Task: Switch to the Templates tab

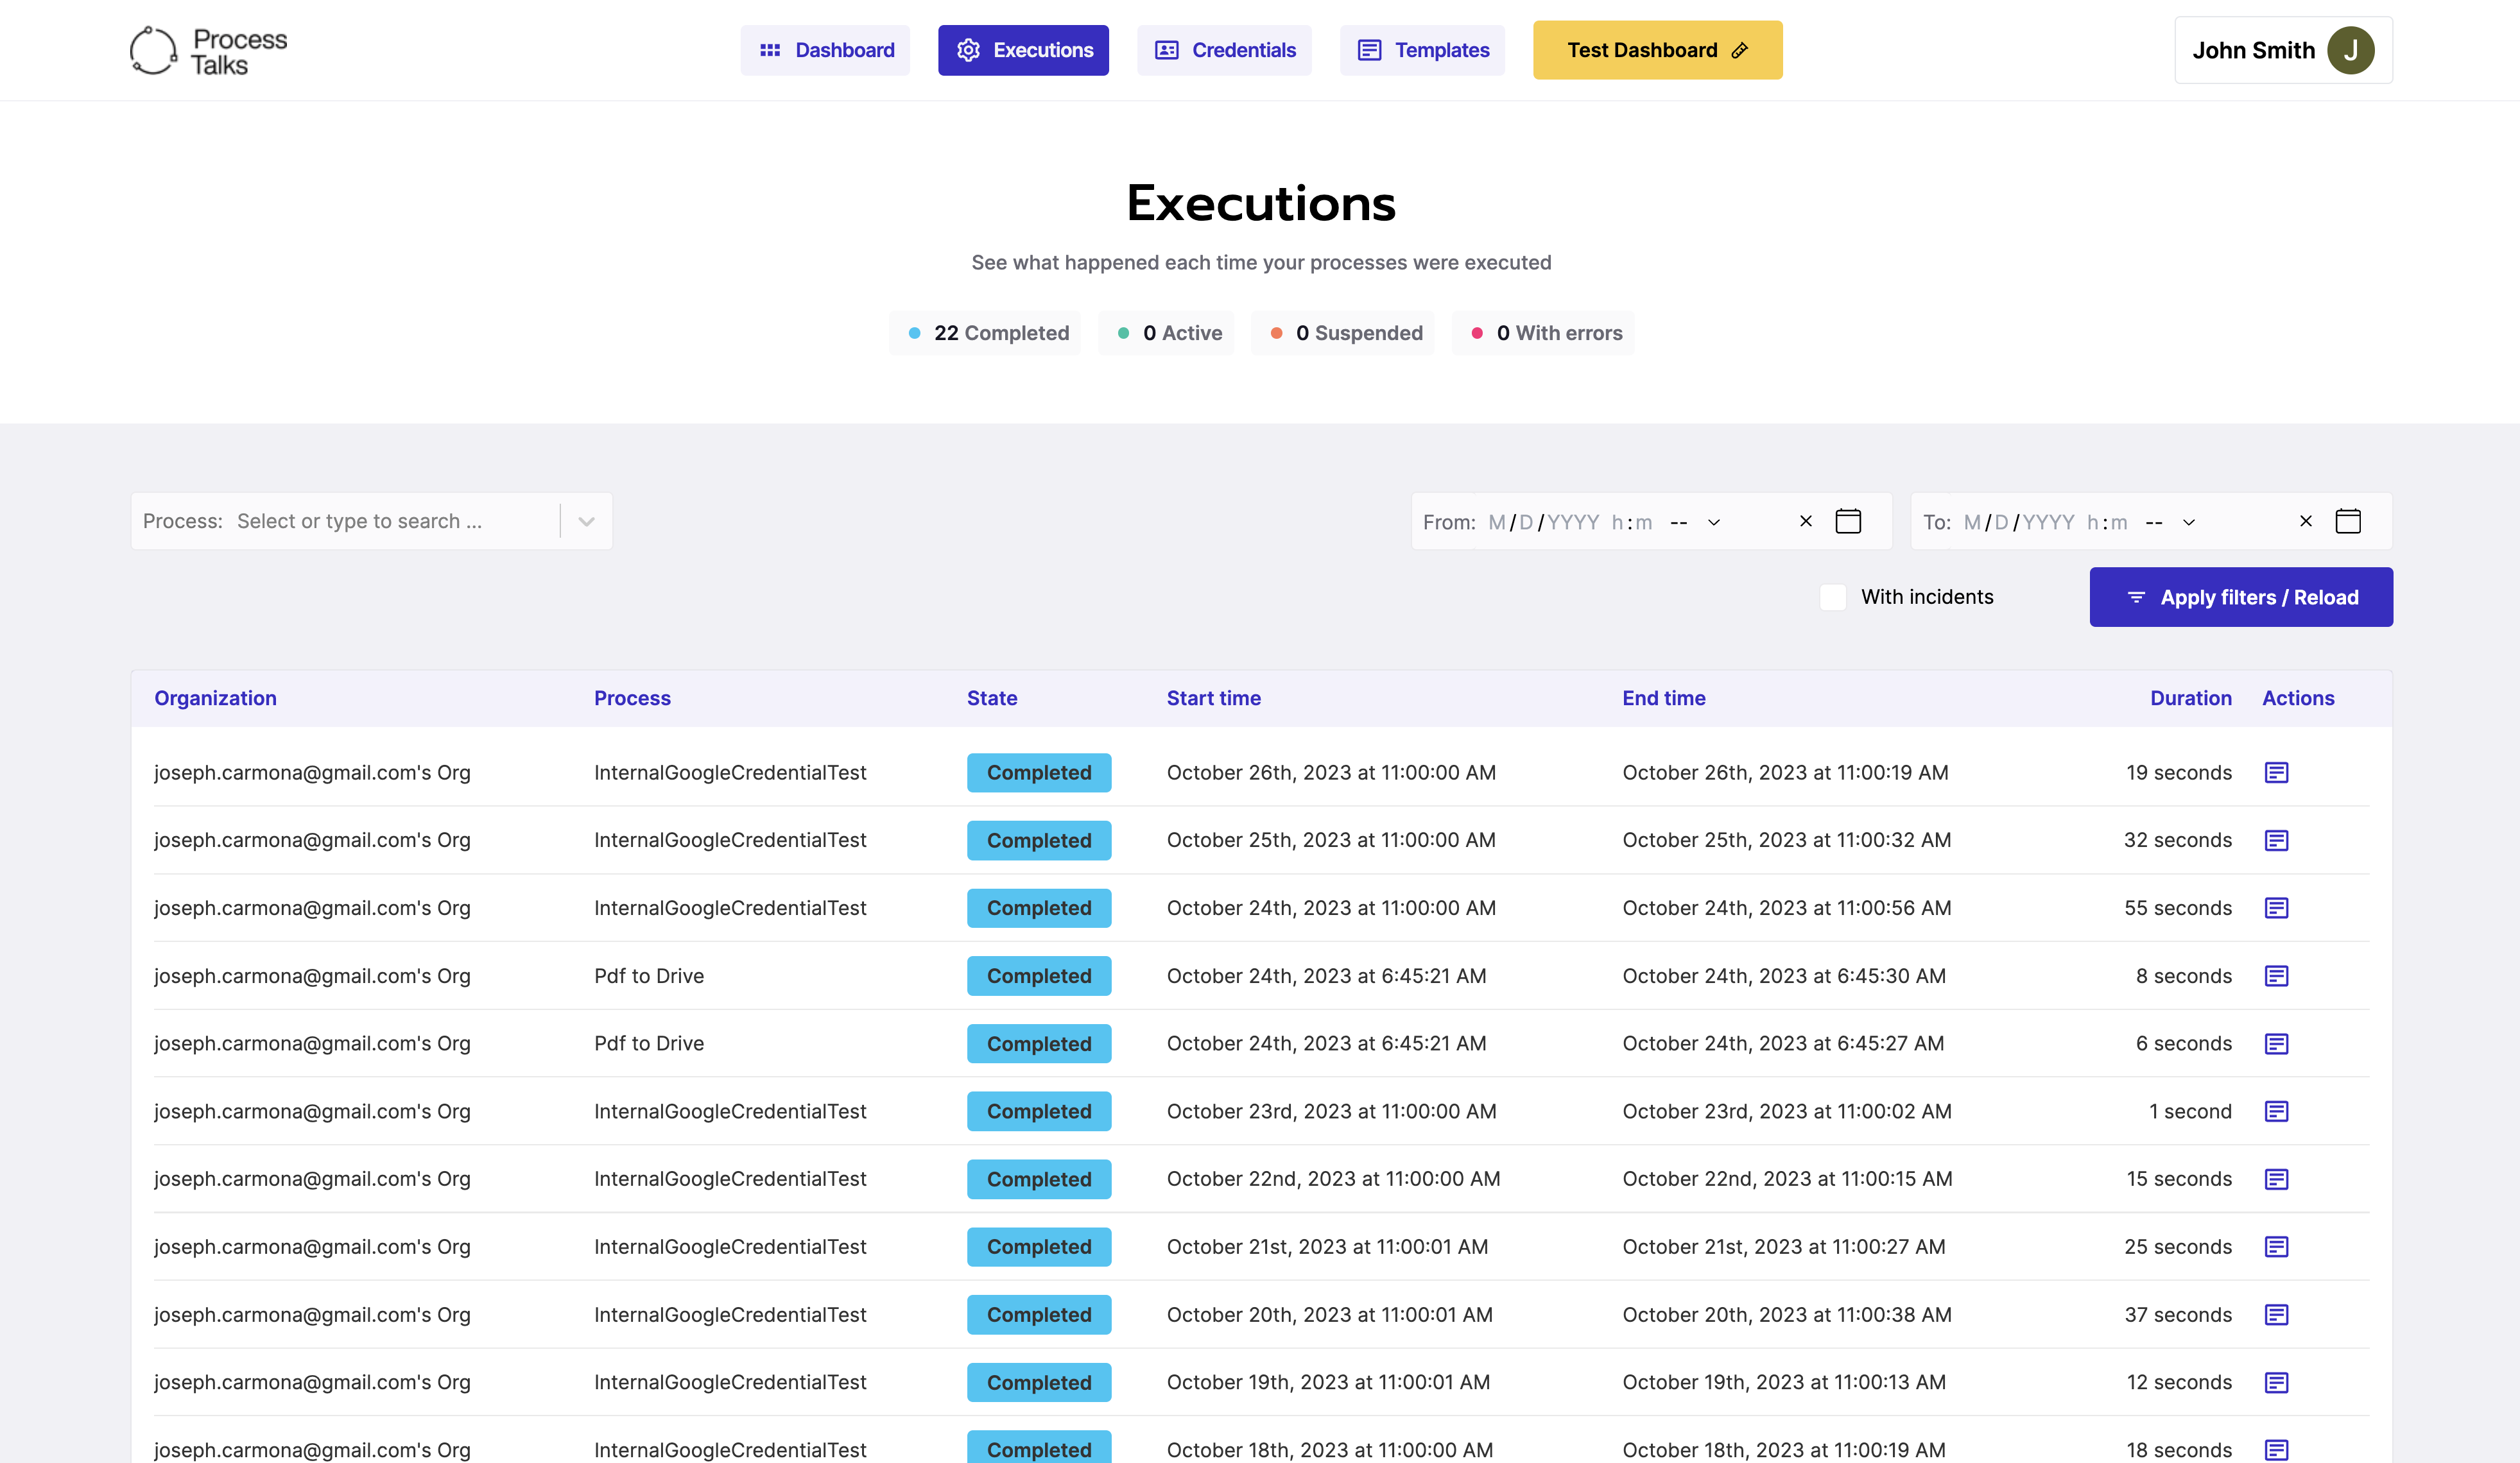Action: (x=1422, y=50)
